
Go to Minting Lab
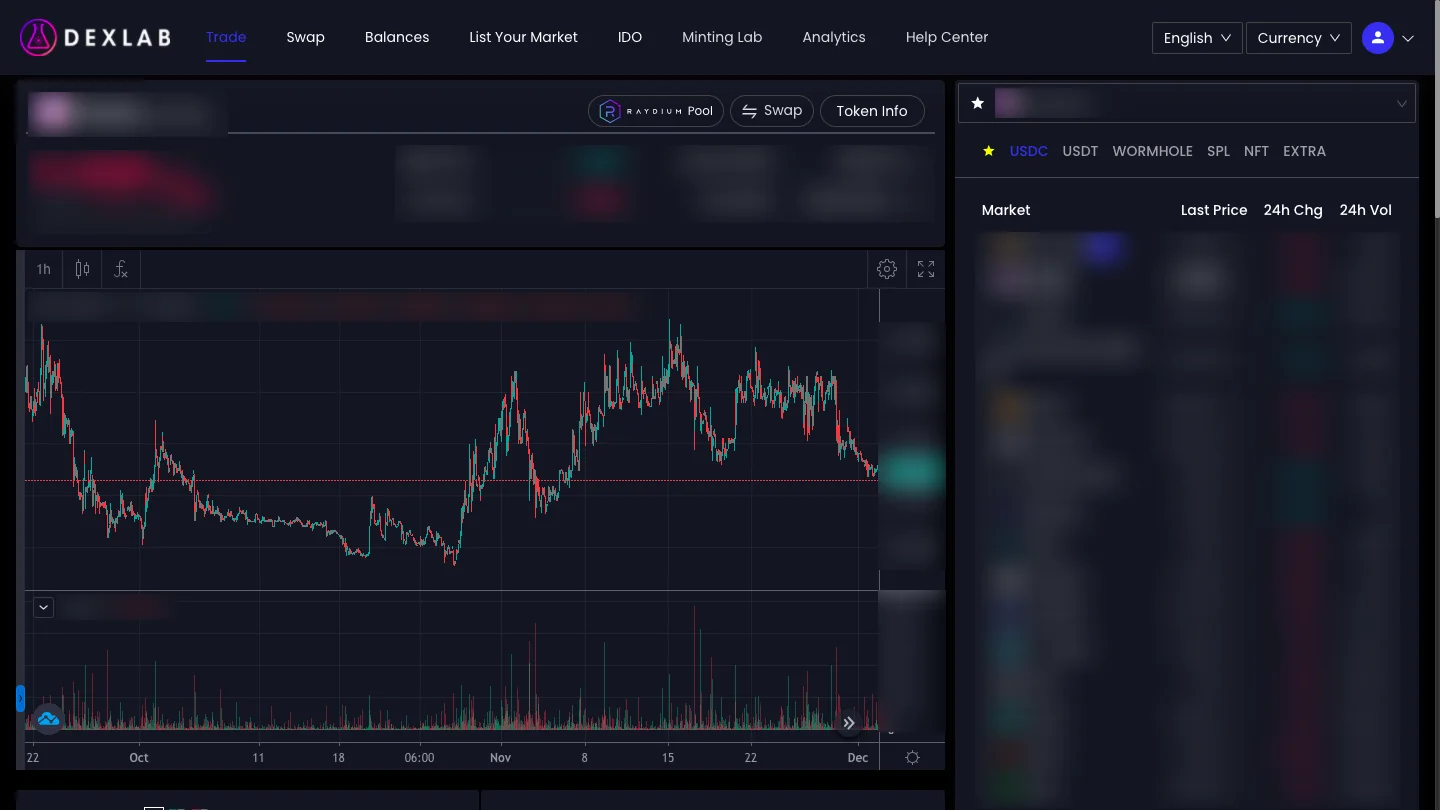[722, 37]
